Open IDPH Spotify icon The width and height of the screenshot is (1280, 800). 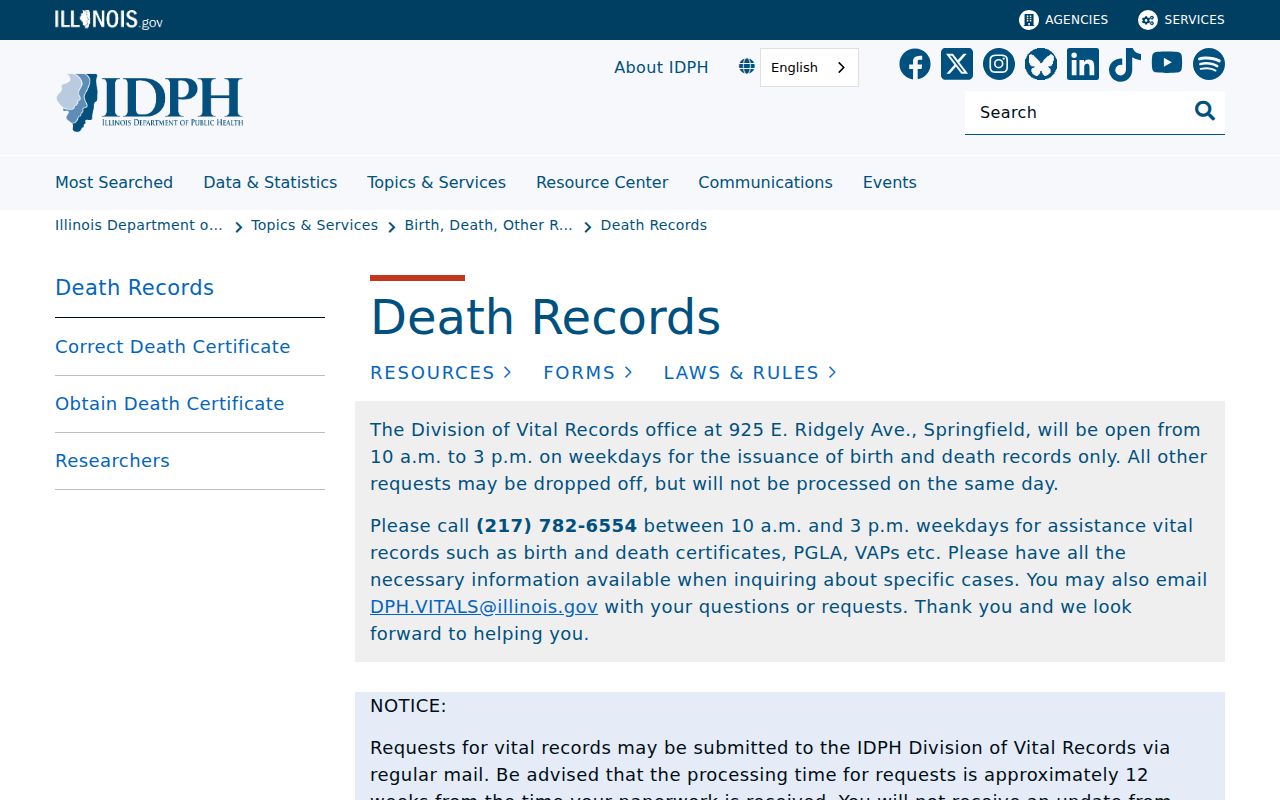point(1209,64)
